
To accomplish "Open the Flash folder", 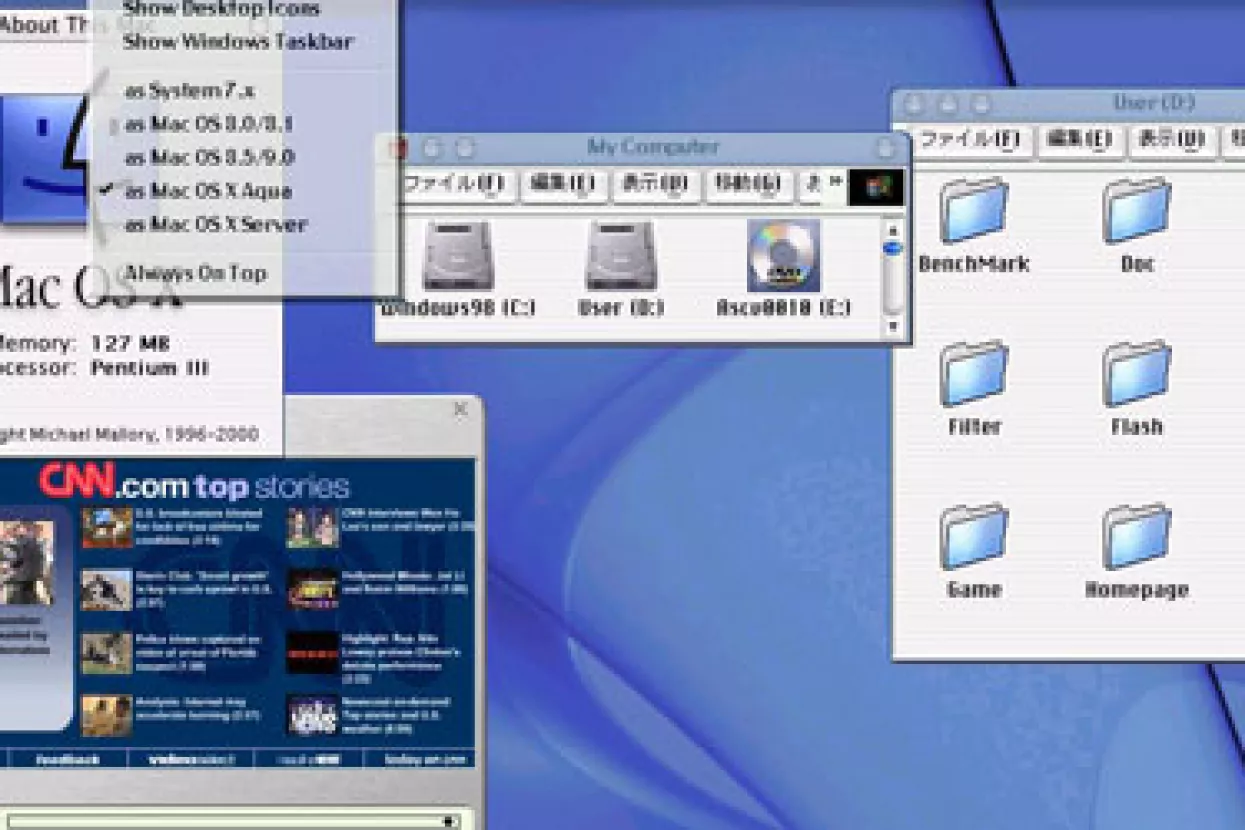I will point(1137,373).
